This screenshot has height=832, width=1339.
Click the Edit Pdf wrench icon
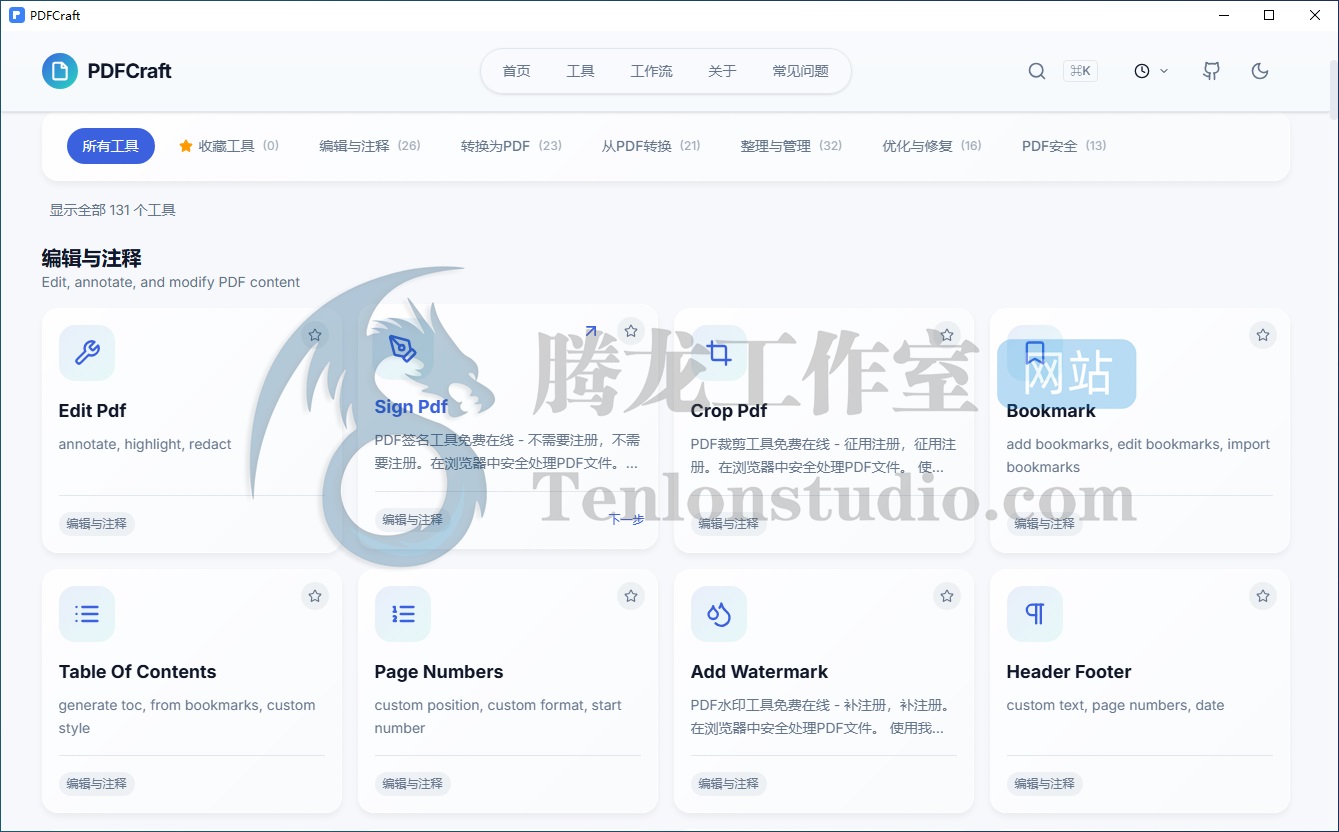87,353
